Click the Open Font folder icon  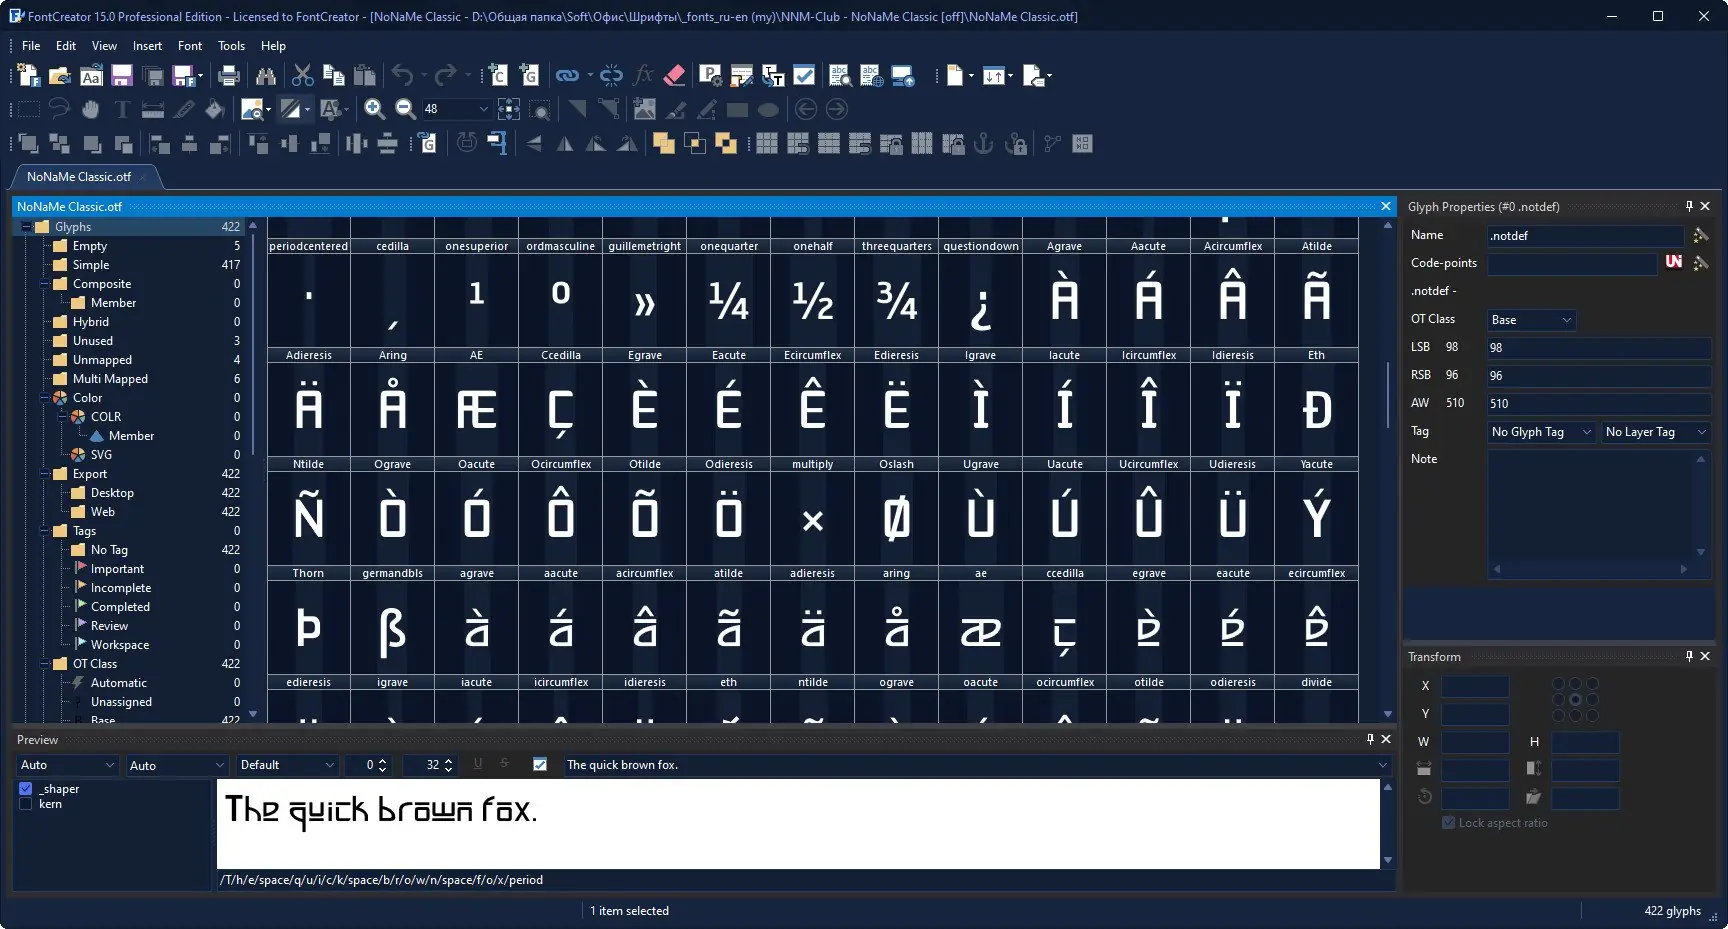coord(60,76)
